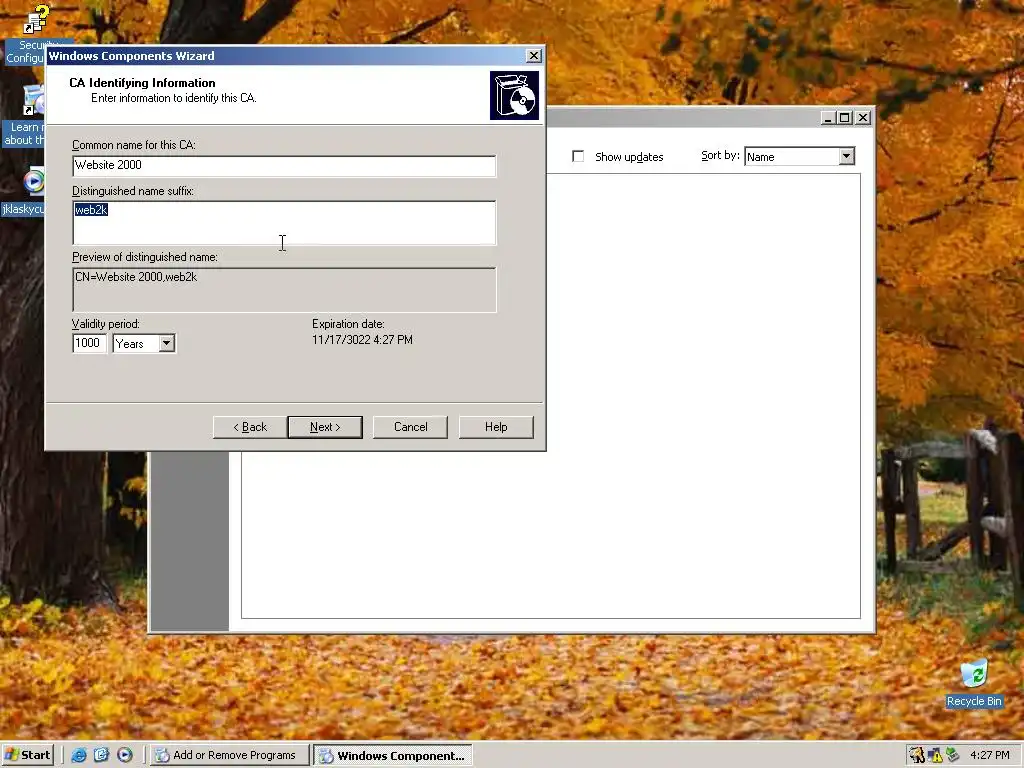Expand the Years validity unit dropdown
This screenshot has width=1024, height=768.
167,344
